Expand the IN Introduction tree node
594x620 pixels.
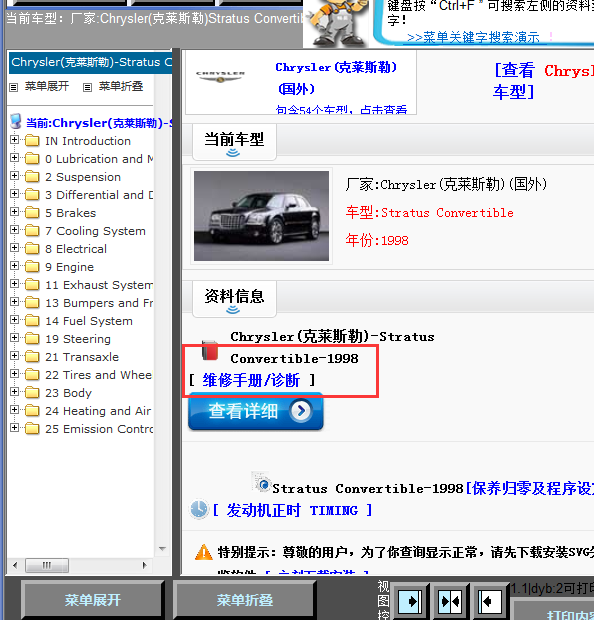(14, 140)
